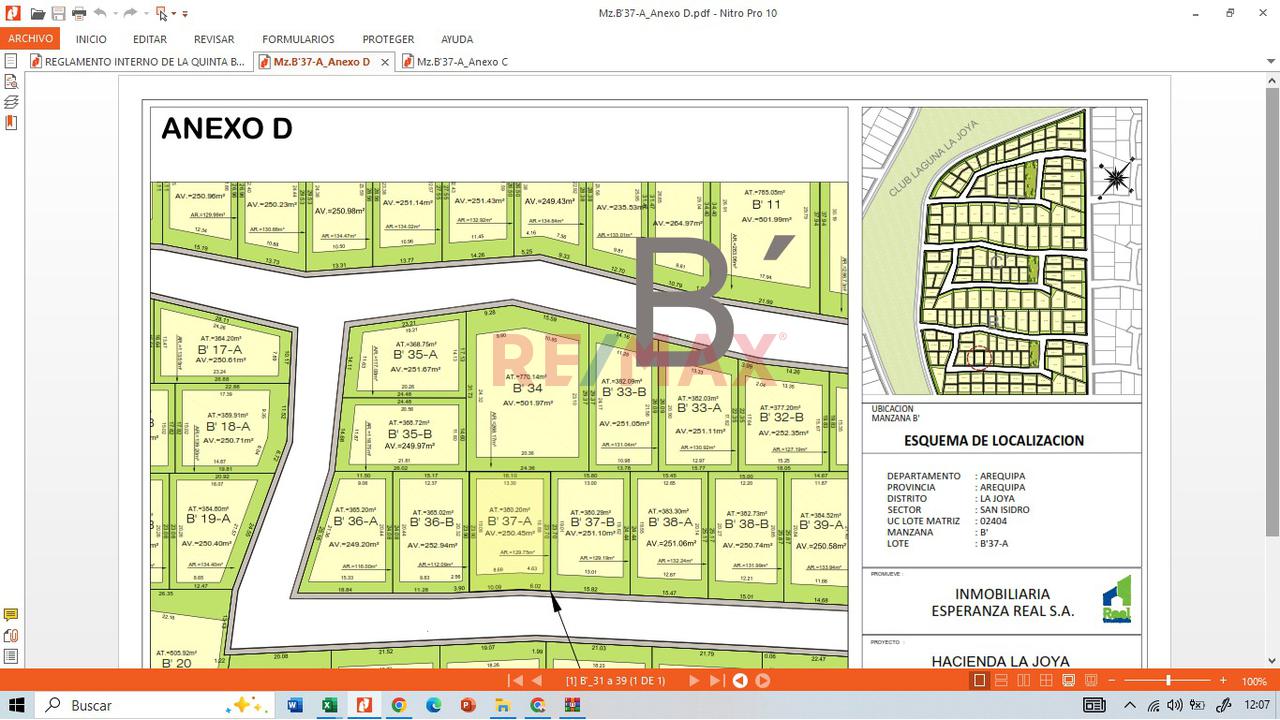Click the zoom in plus button
Screen dimensions: 1280x720
pyautogui.click(x=1222, y=681)
